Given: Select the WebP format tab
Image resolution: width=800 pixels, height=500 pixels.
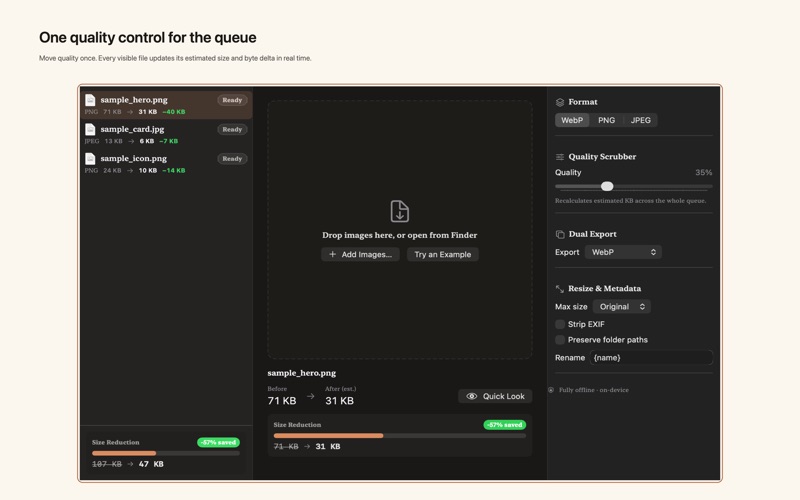Looking at the screenshot, I should [x=572, y=120].
